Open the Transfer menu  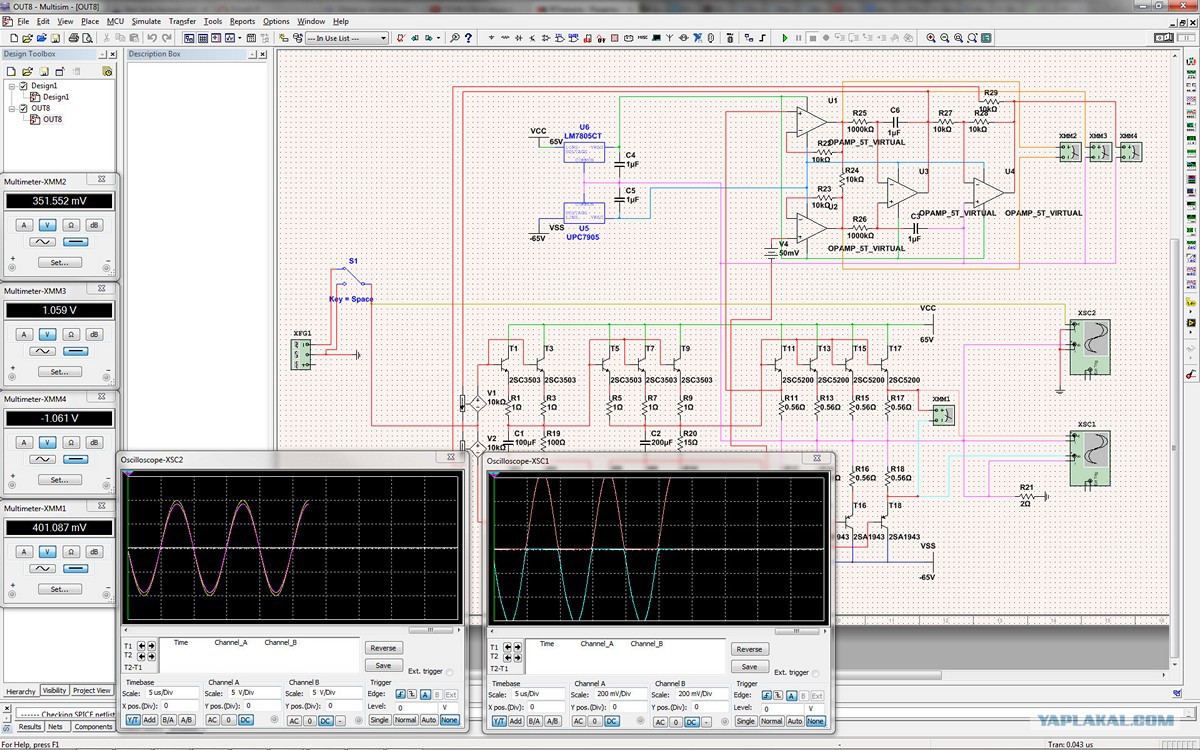point(183,21)
